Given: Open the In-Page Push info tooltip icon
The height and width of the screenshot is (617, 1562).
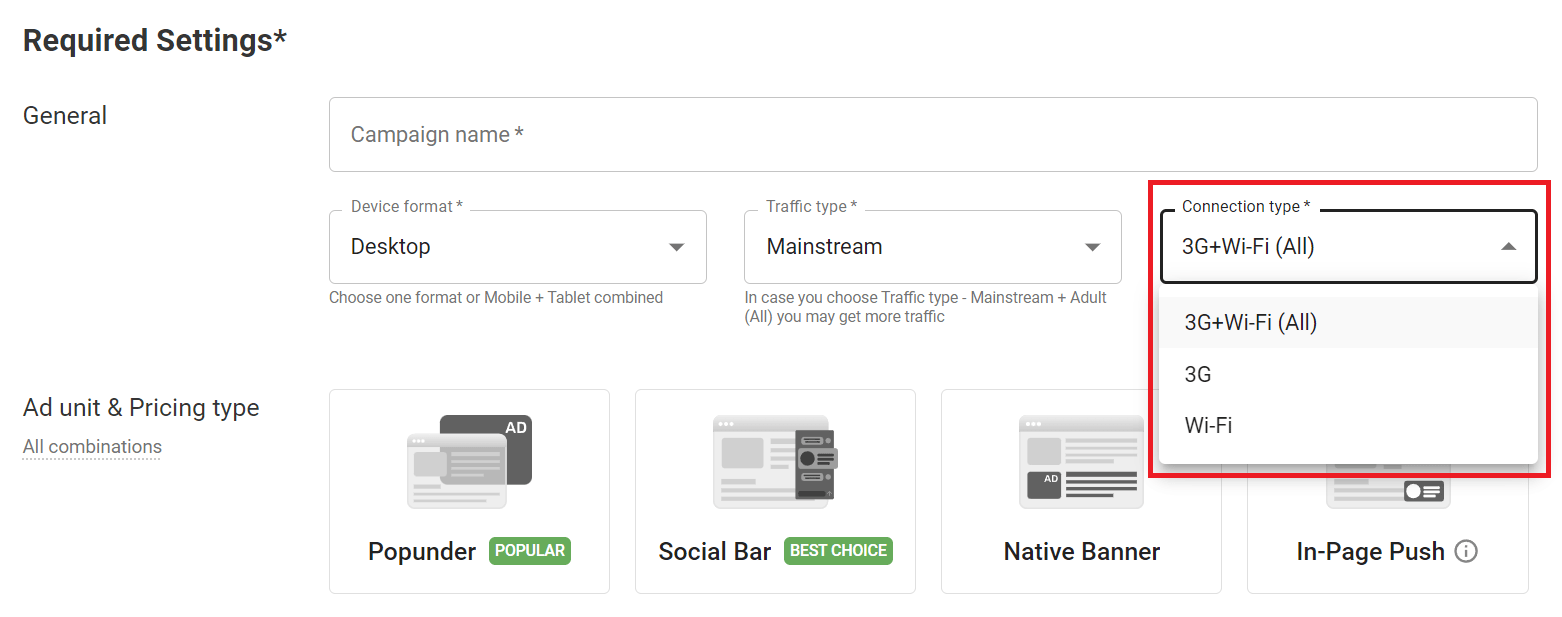Looking at the screenshot, I should coord(1466,551).
